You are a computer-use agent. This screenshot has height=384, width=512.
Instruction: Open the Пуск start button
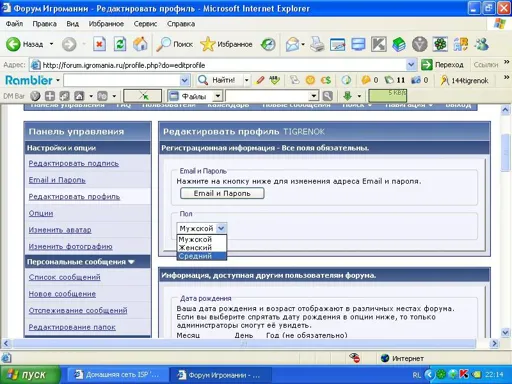(x=30, y=374)
